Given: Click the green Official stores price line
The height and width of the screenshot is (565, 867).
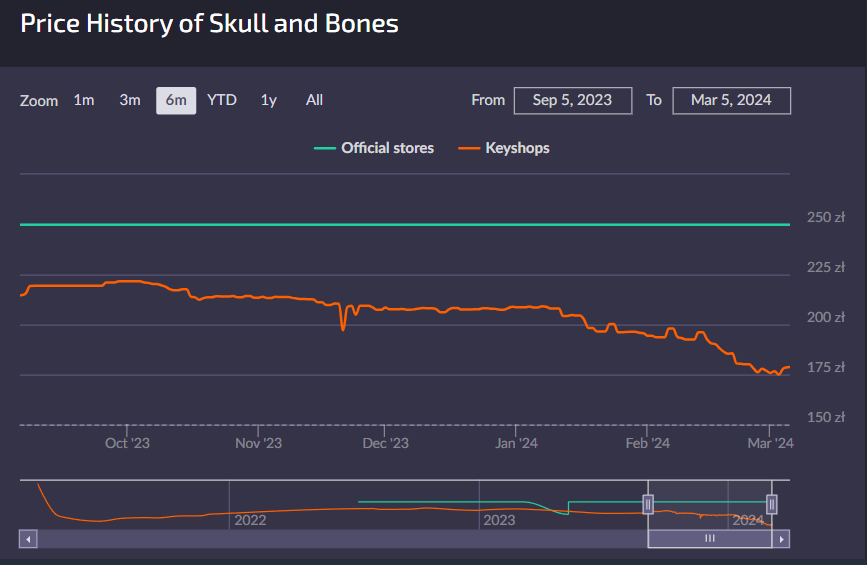Looking at the screenshot, I should [400, 224].
